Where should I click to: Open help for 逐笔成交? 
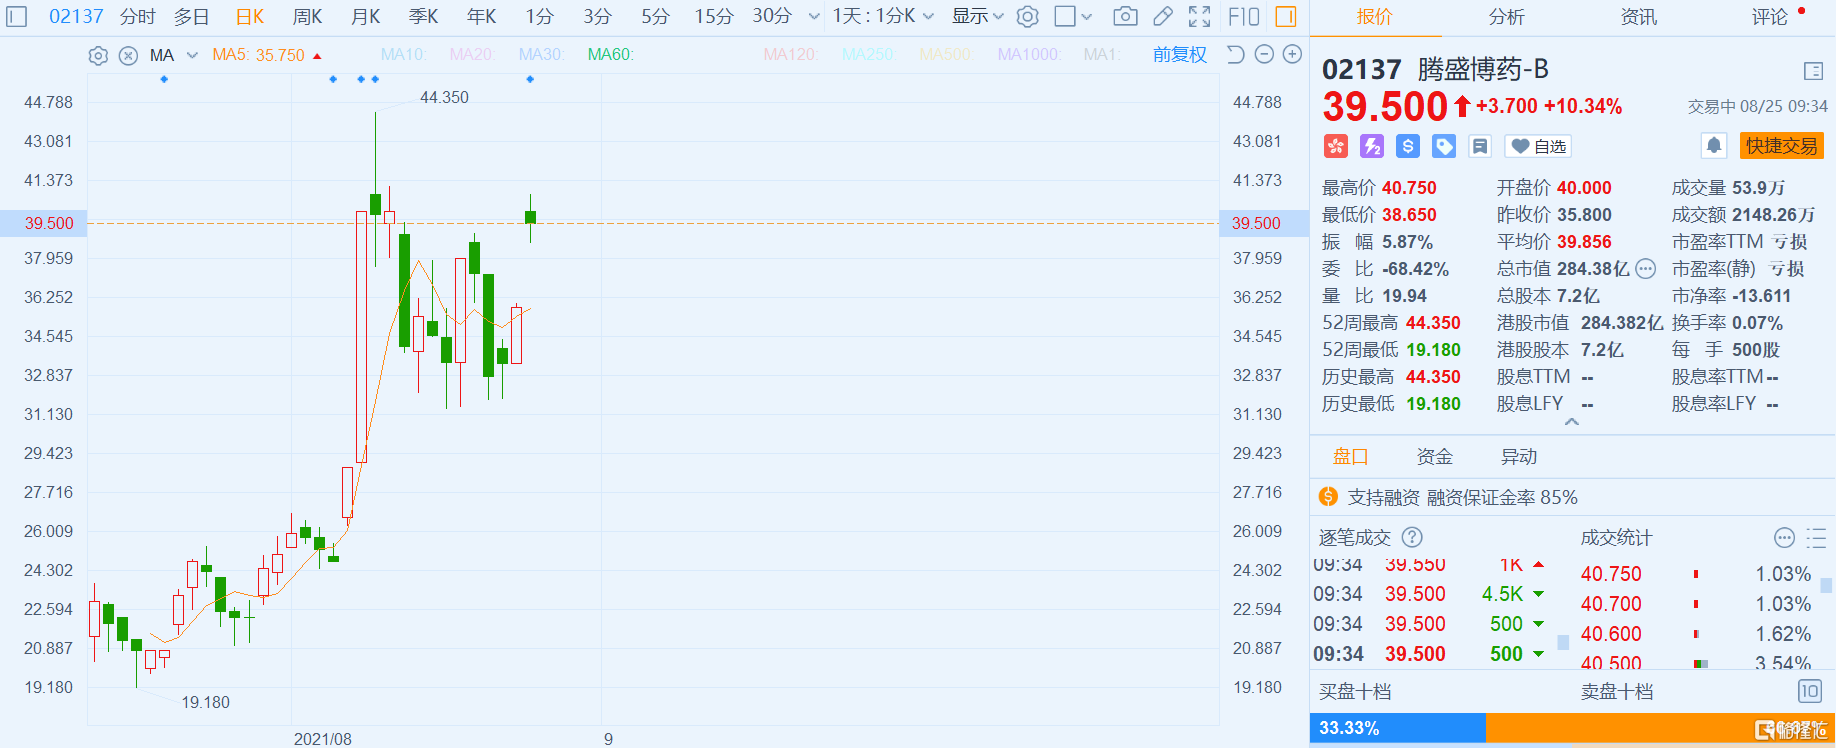point(1412,537)
